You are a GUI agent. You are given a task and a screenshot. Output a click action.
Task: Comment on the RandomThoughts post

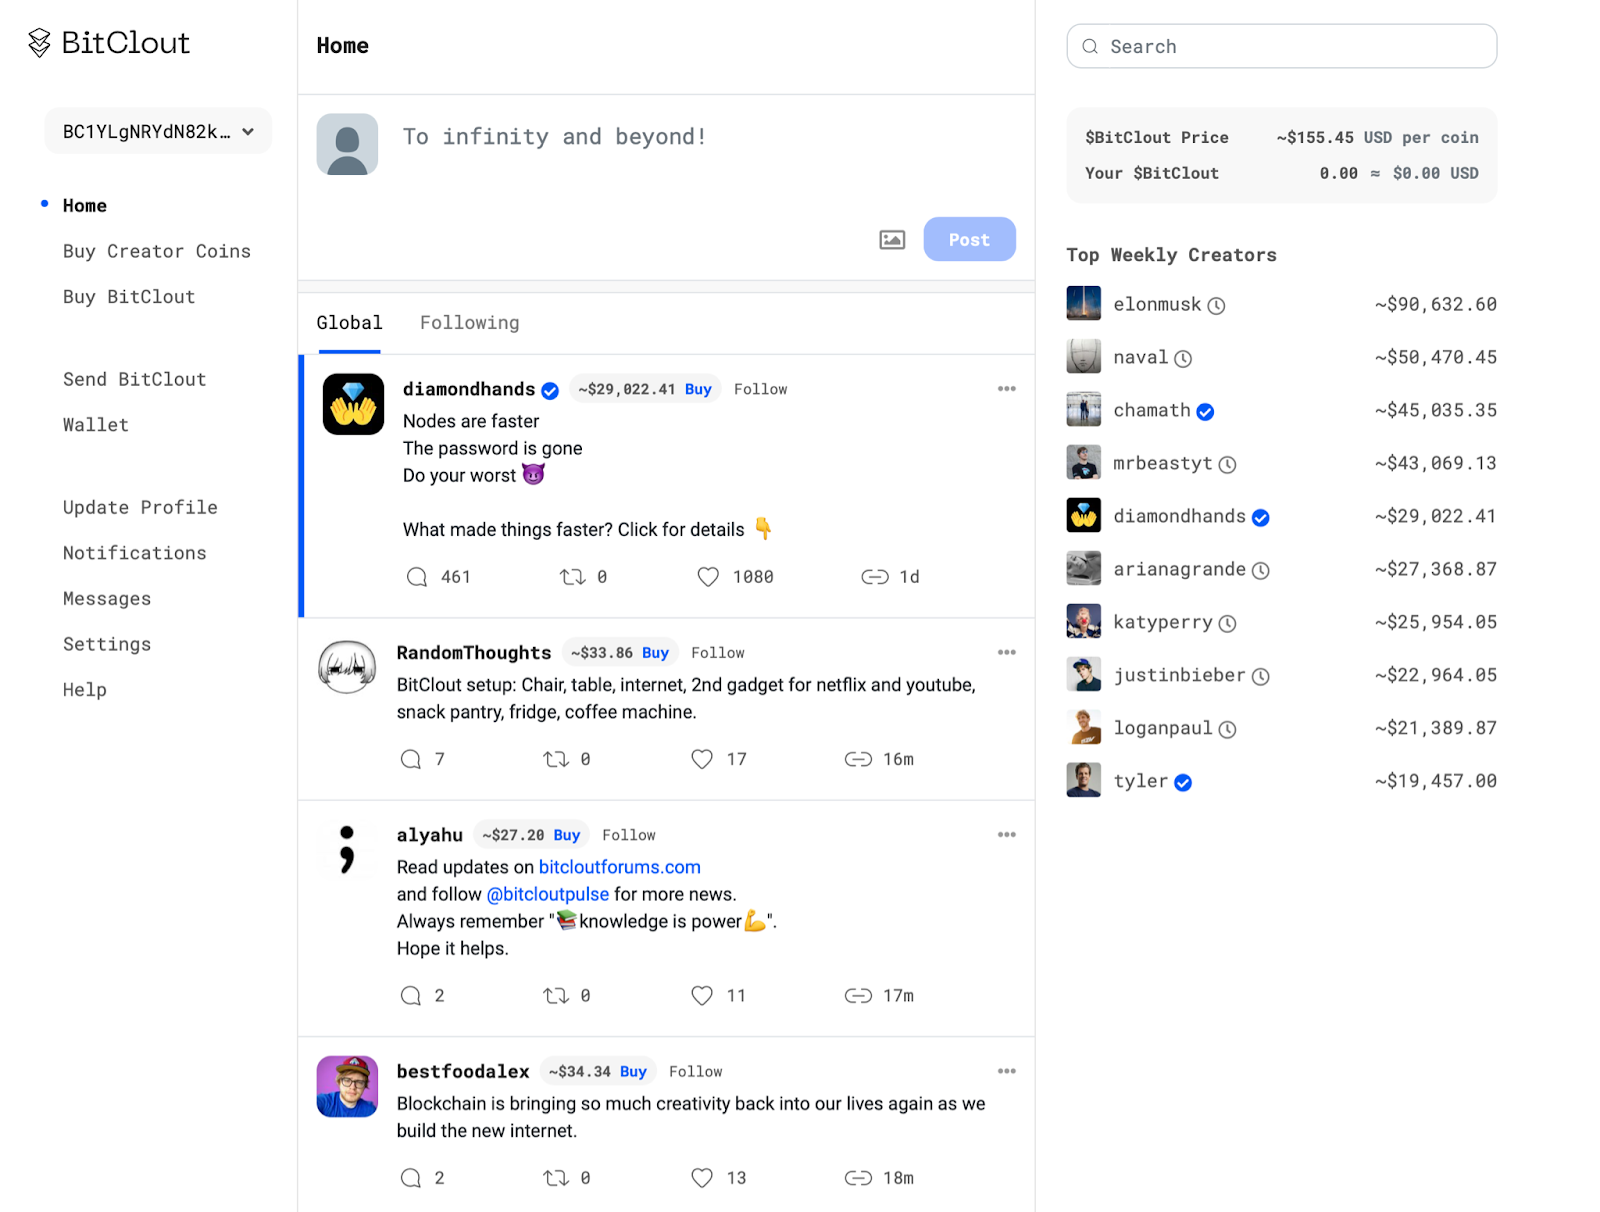coord(411,759)
